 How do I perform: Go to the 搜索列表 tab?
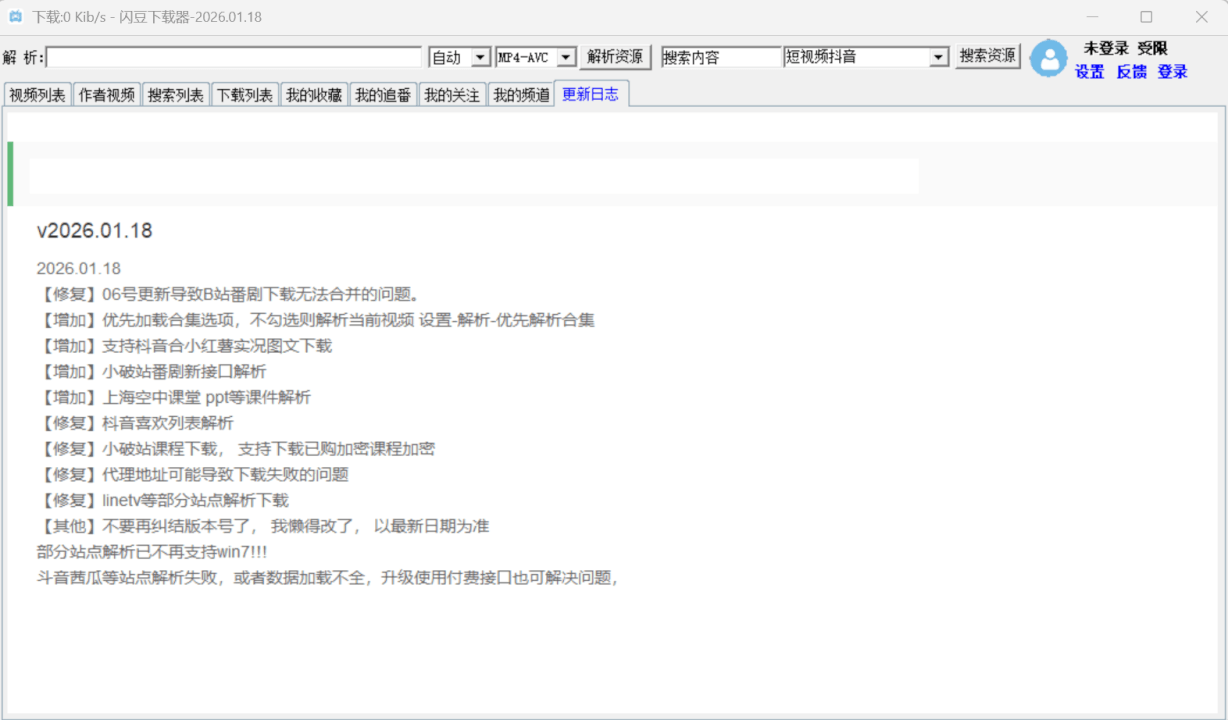coord(176,95)
